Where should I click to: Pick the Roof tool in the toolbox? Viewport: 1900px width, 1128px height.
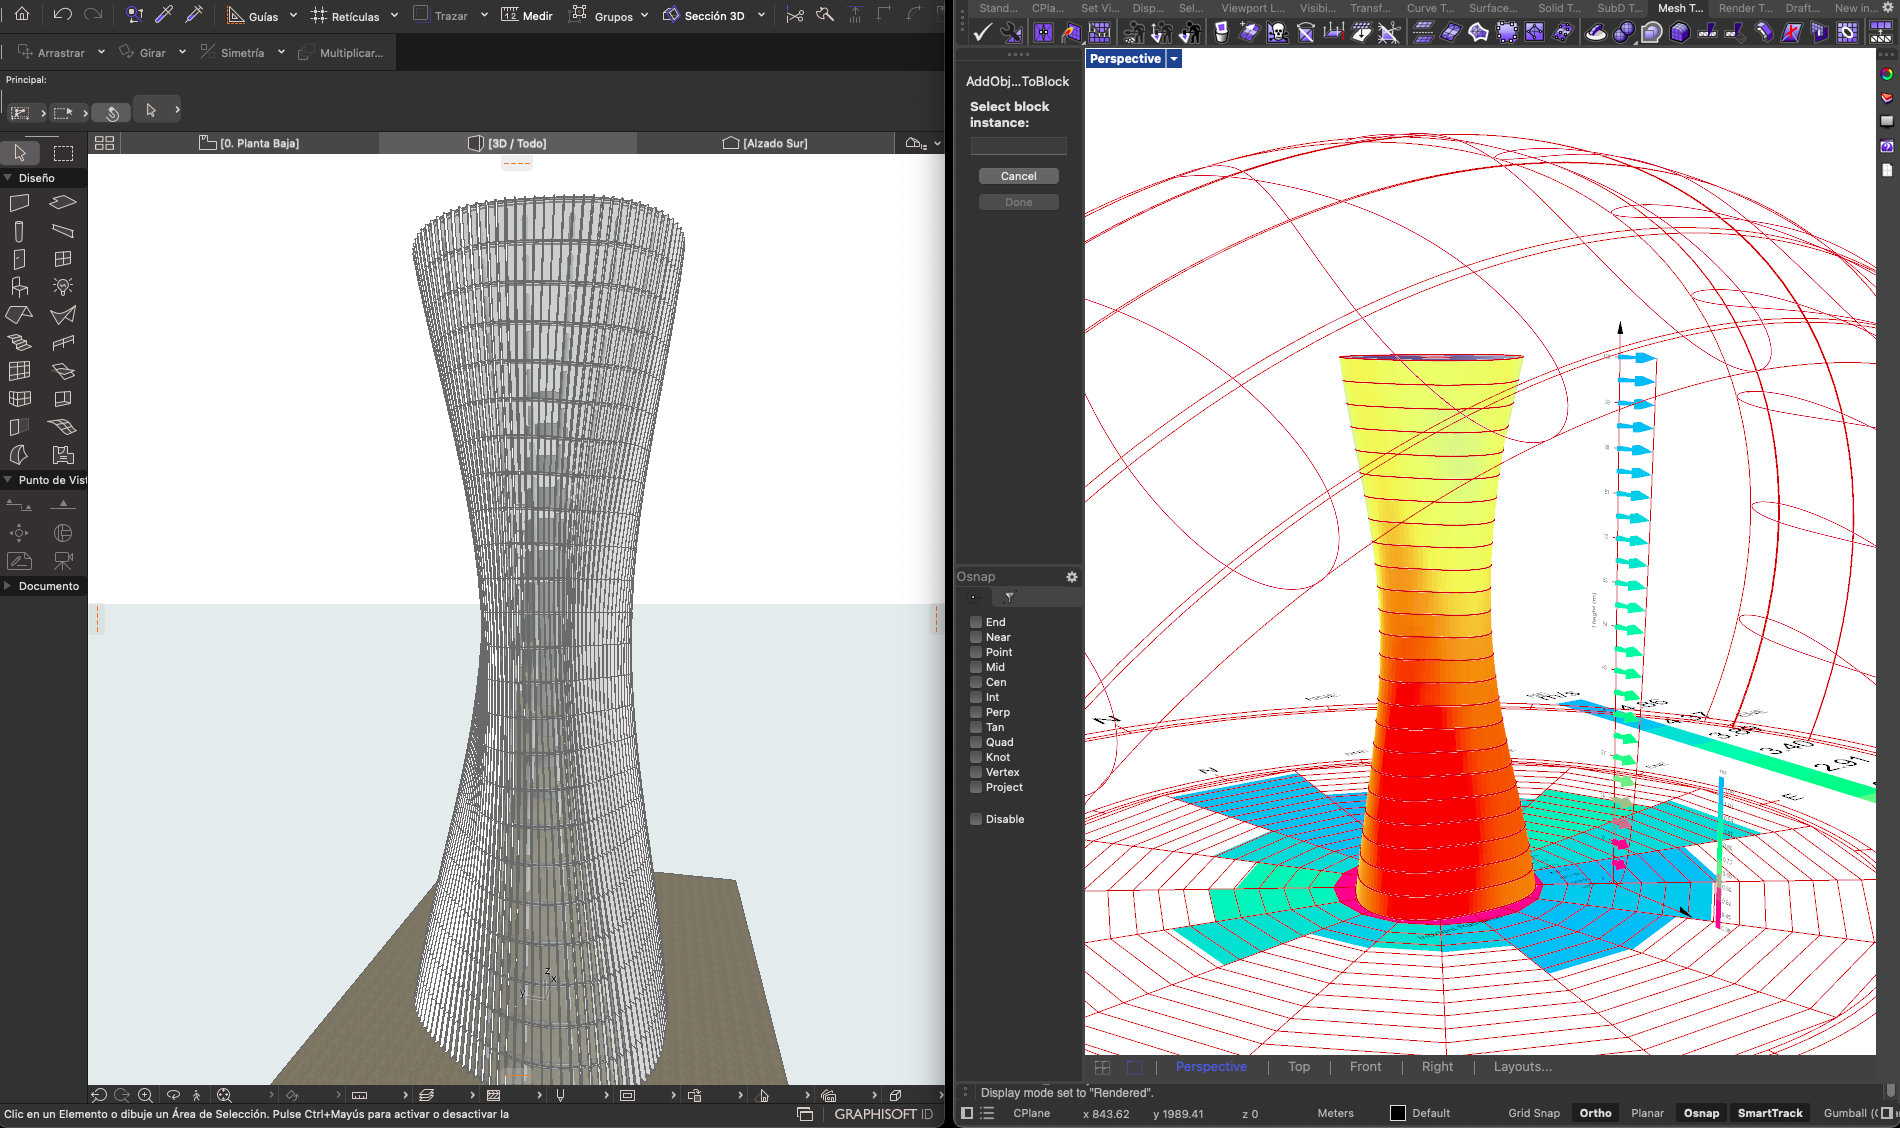(x=19, y=313)
